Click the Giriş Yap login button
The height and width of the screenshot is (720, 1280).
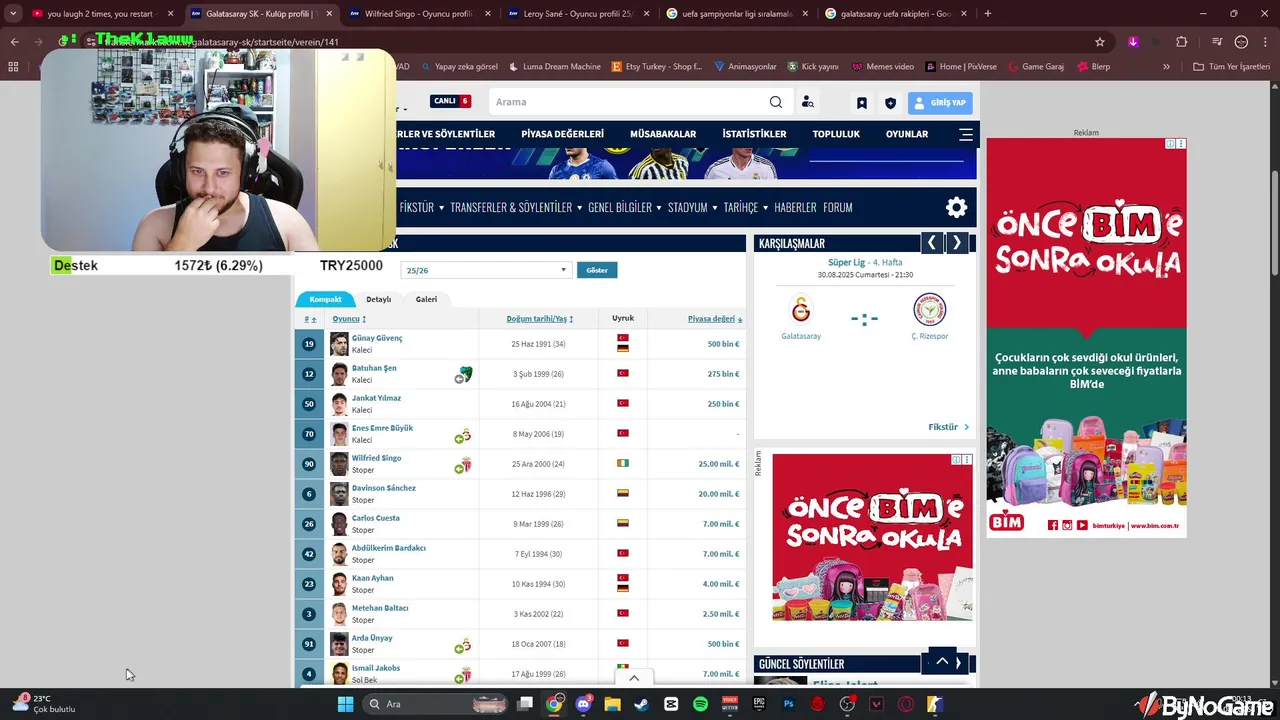click(x=940, y=102)
